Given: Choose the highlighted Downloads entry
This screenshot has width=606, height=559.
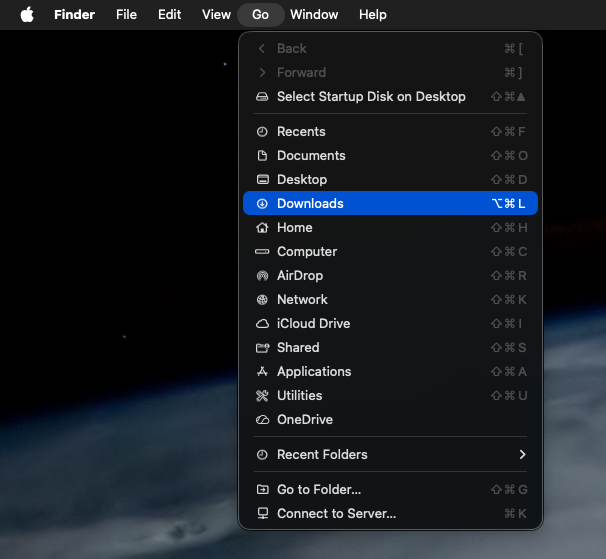Looking at the screenshot, I should point(390,203).
